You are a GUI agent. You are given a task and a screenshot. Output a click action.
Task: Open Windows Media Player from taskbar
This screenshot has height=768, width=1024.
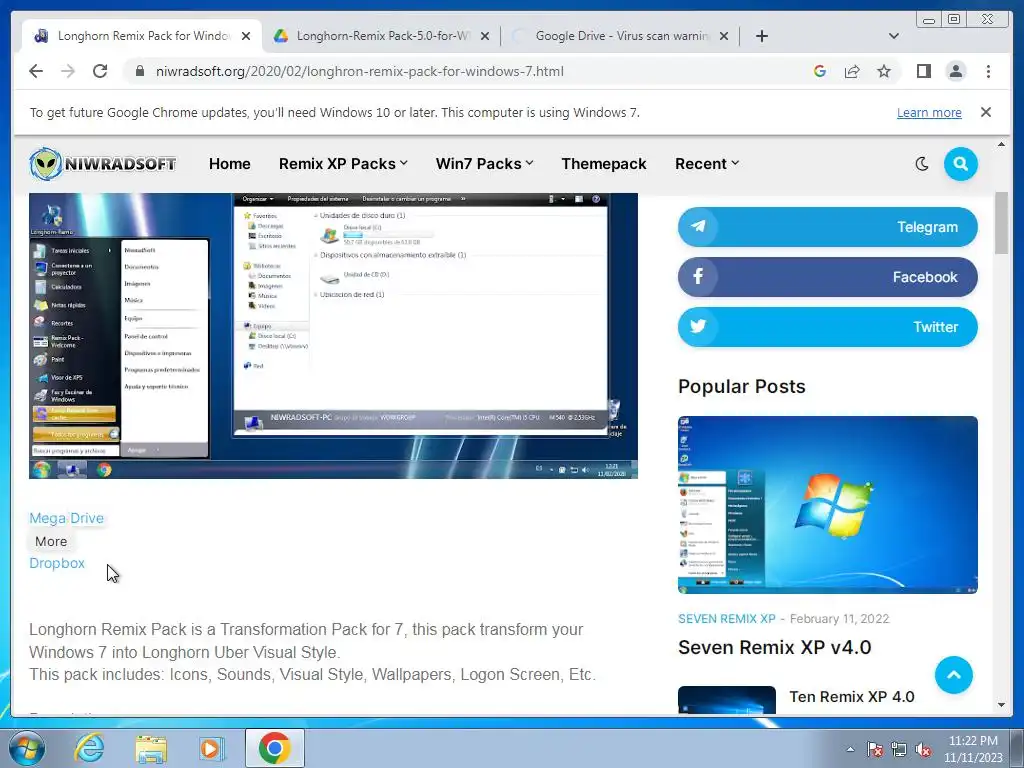point(212,748)
